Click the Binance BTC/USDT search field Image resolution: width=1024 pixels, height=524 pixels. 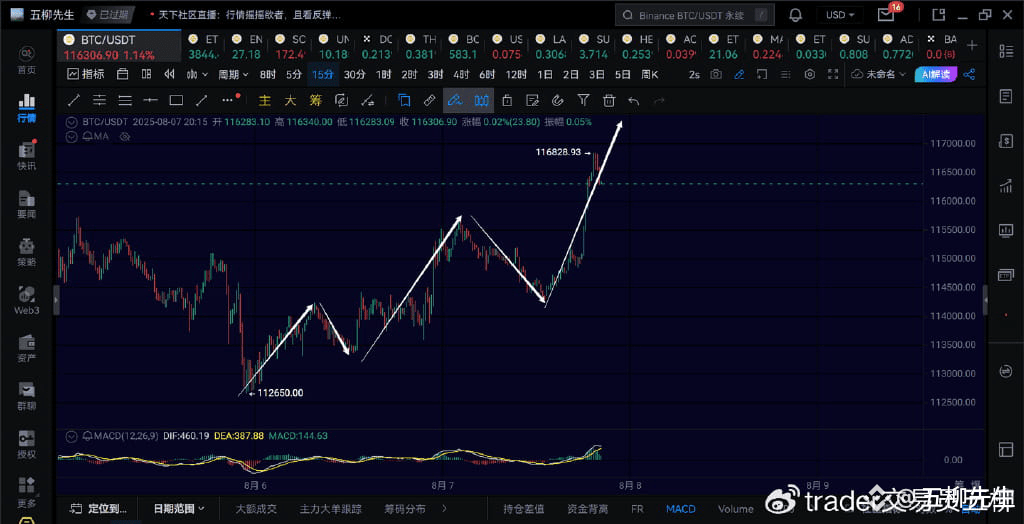(695, 15)
